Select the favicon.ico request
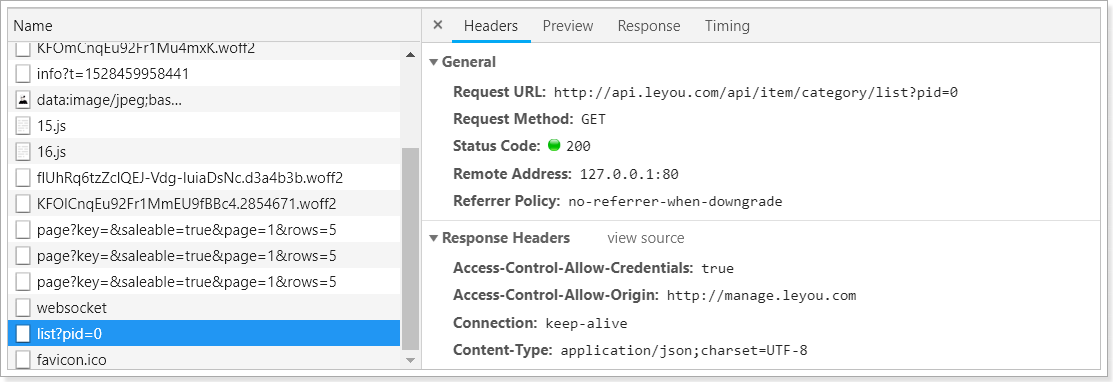Image resolution: width=1113 pixels, height=382 pixels. click(204, 360)
